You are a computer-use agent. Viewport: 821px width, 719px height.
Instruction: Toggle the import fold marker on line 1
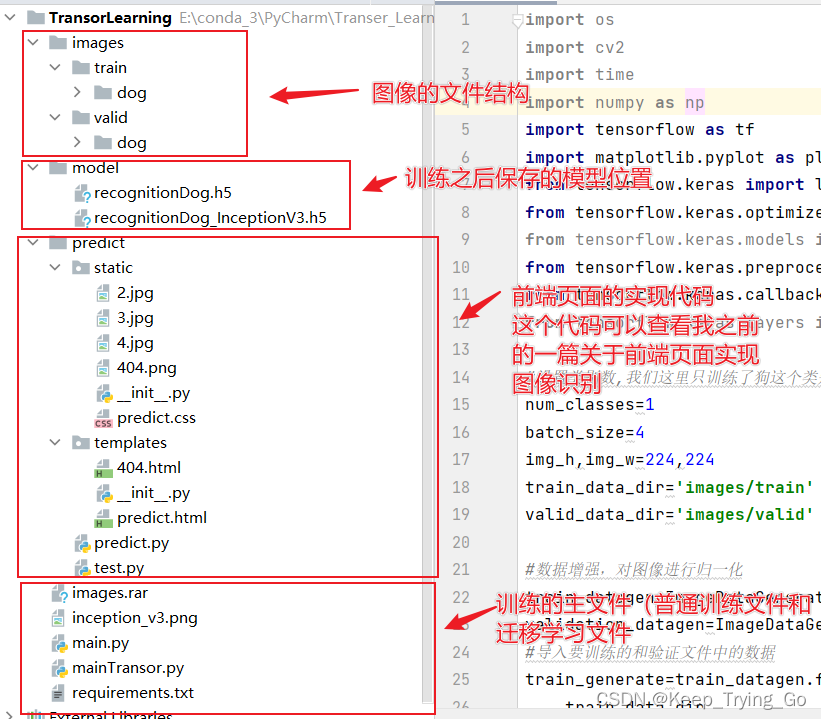(x=517, y=20)
